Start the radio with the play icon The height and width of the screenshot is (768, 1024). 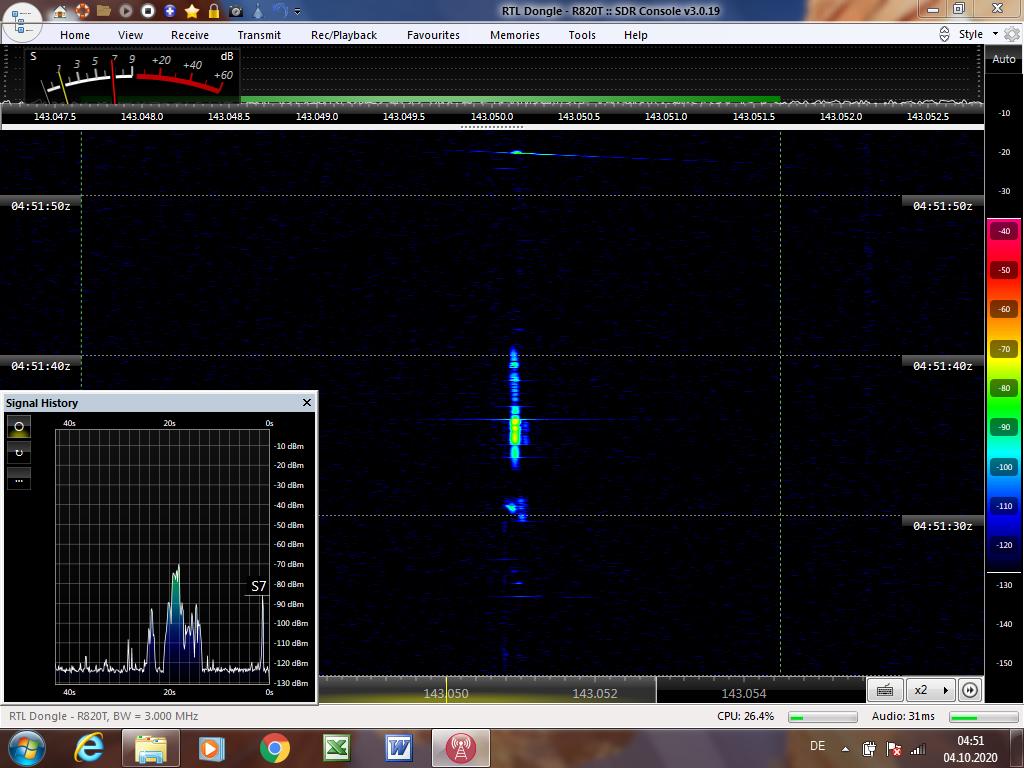(x=126, y=11)
